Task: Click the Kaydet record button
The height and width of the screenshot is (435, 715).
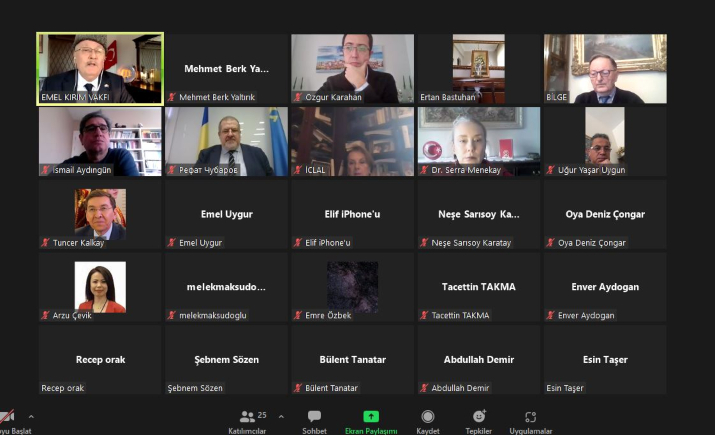Action: coord(428,420)
